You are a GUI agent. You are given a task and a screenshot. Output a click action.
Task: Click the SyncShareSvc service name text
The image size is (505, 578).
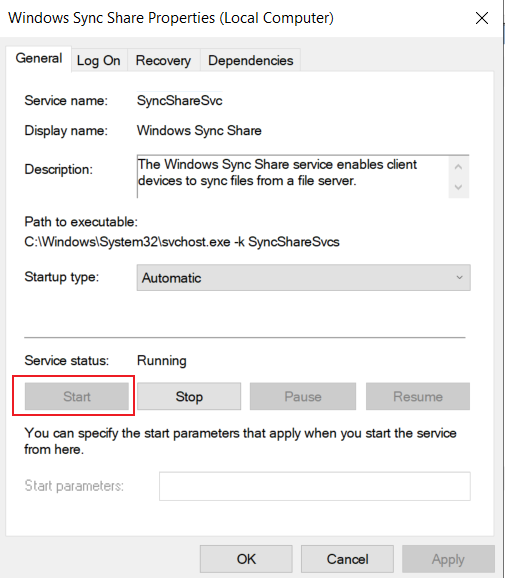(180, 101)
